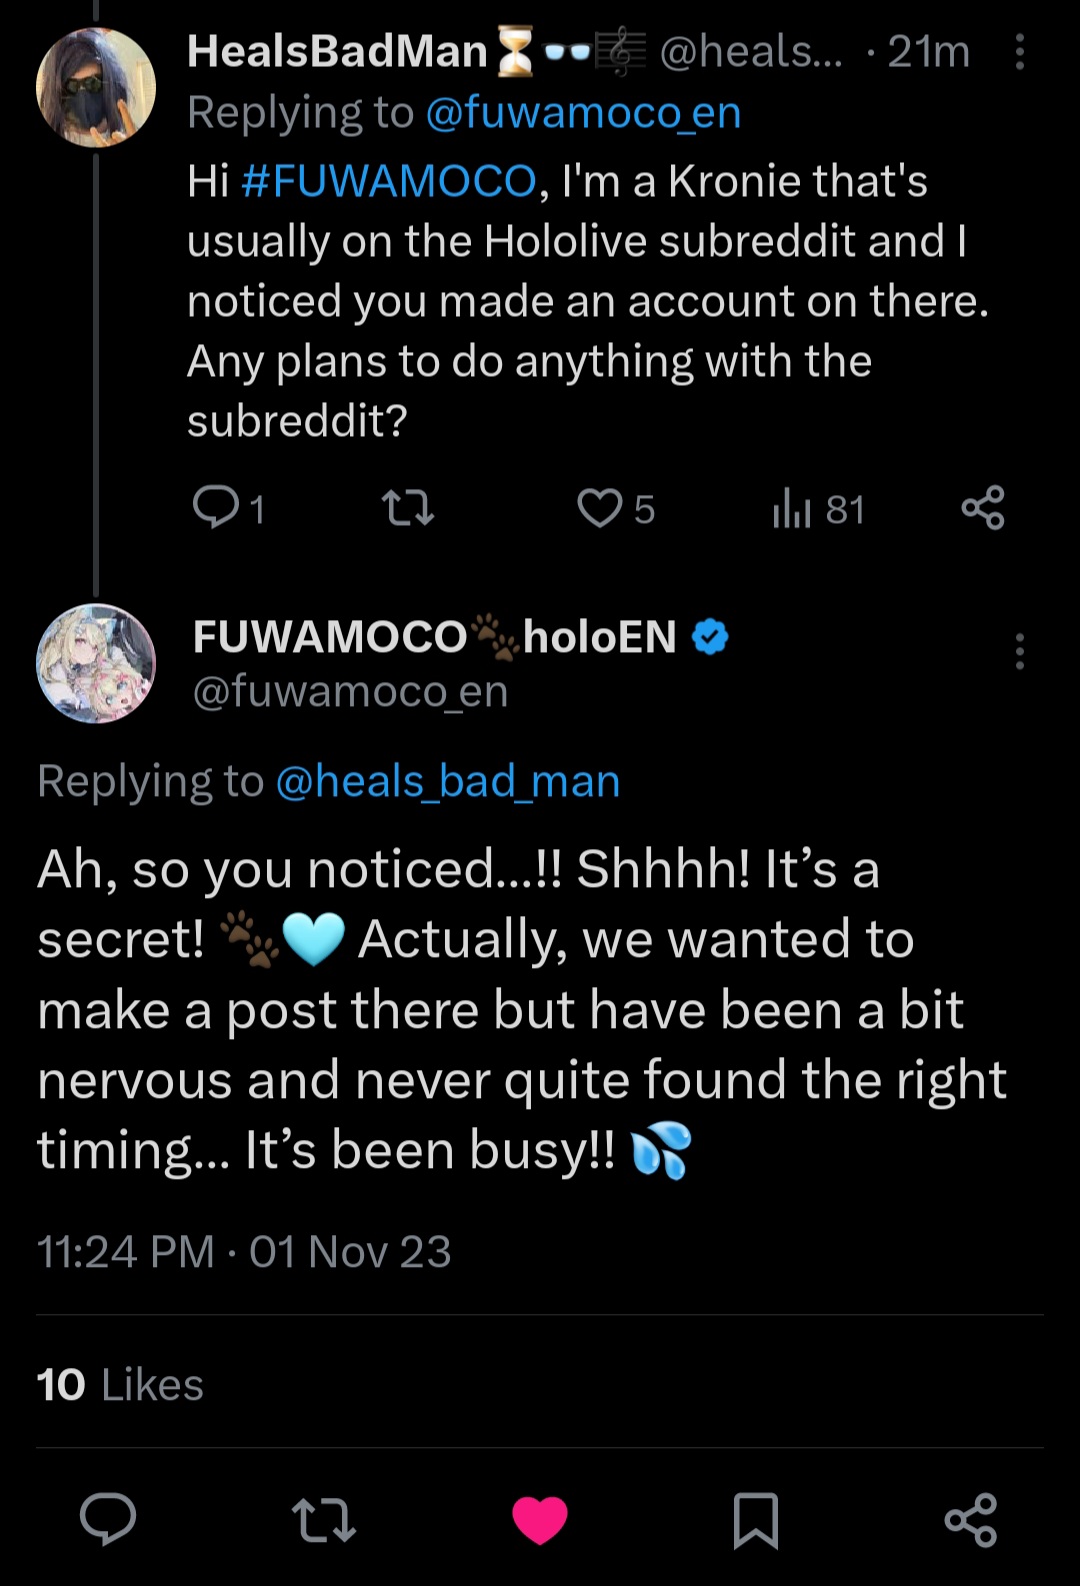Open more options for HealsBadMan's tweet
1080x1586 pixels.
tap(1019, 52)
